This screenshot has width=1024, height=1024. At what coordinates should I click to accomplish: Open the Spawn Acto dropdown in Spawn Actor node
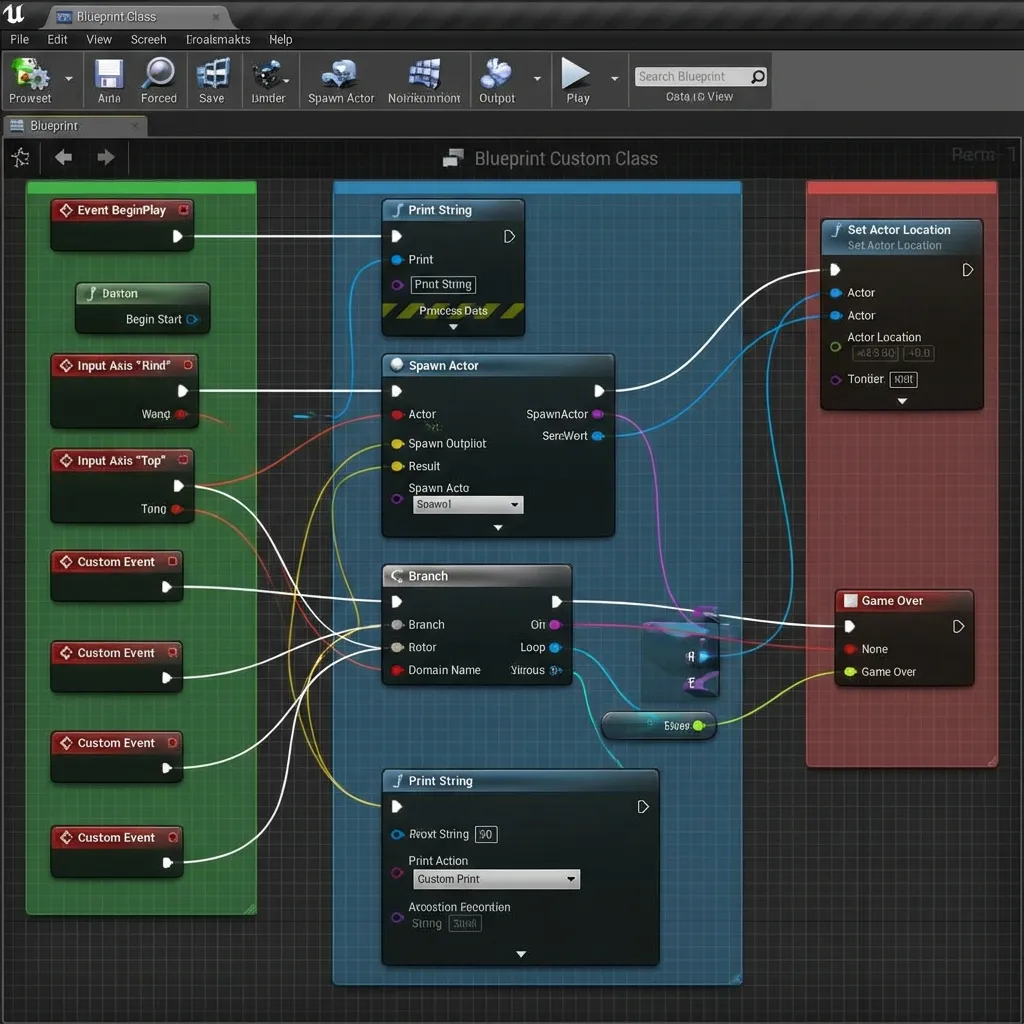[467, 505]
